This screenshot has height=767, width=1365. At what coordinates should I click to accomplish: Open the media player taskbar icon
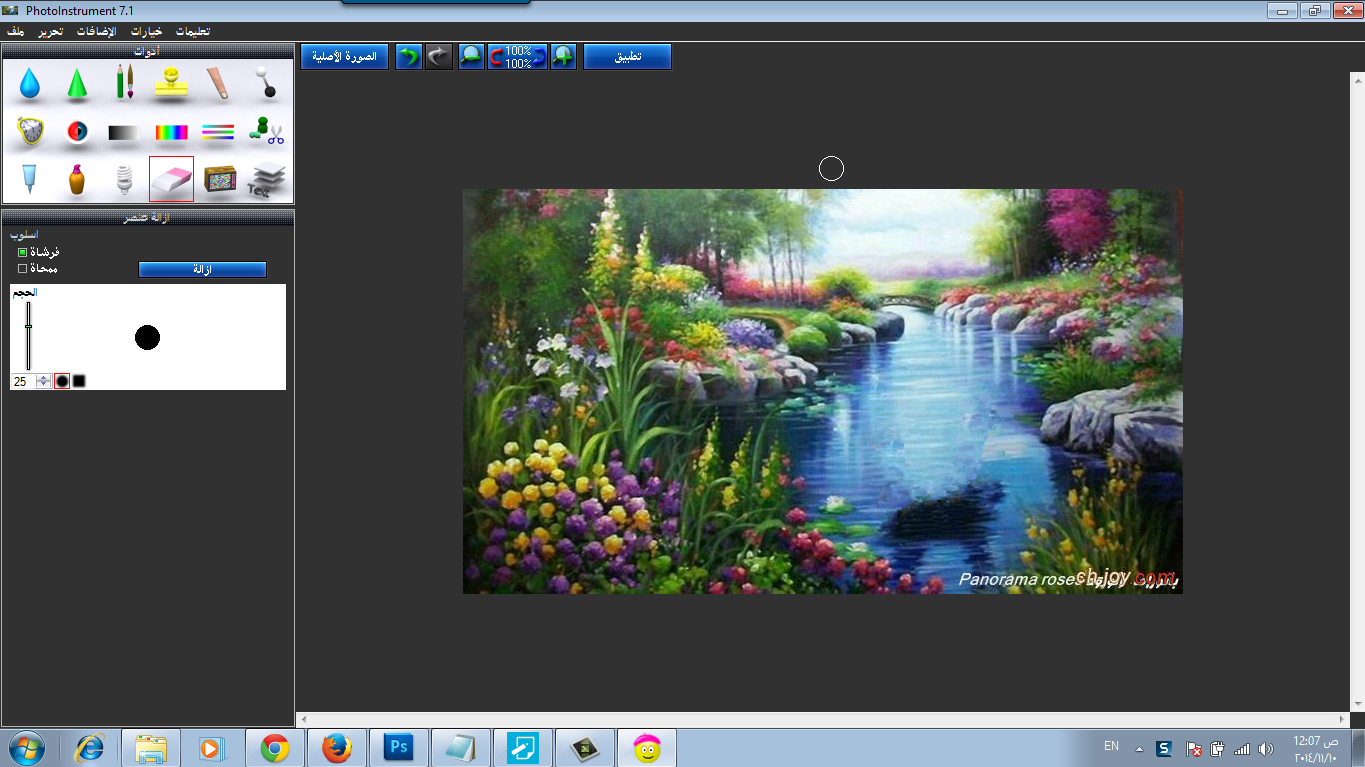click(213, 747)
